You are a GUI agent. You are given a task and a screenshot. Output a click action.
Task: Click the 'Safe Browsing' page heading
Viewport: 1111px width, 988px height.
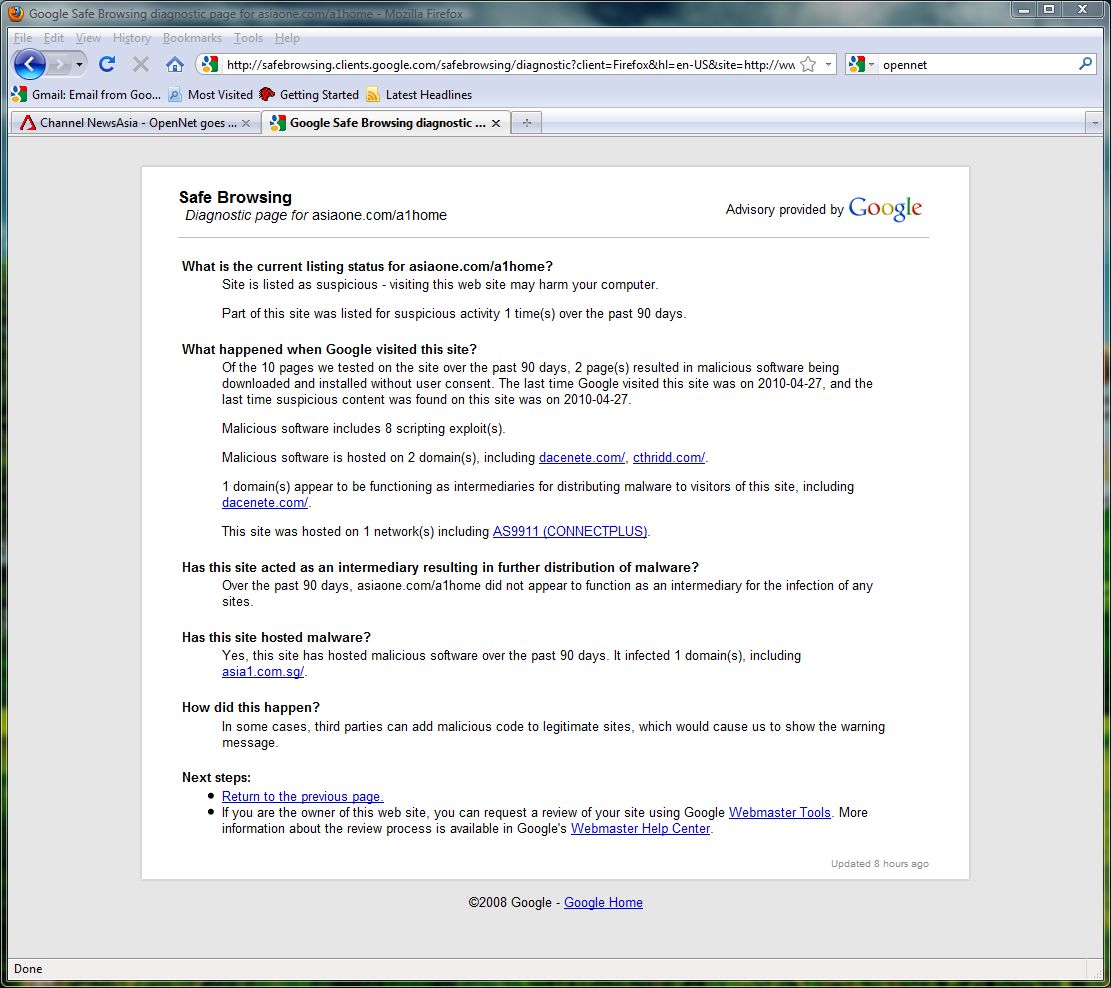coord(235,197)
